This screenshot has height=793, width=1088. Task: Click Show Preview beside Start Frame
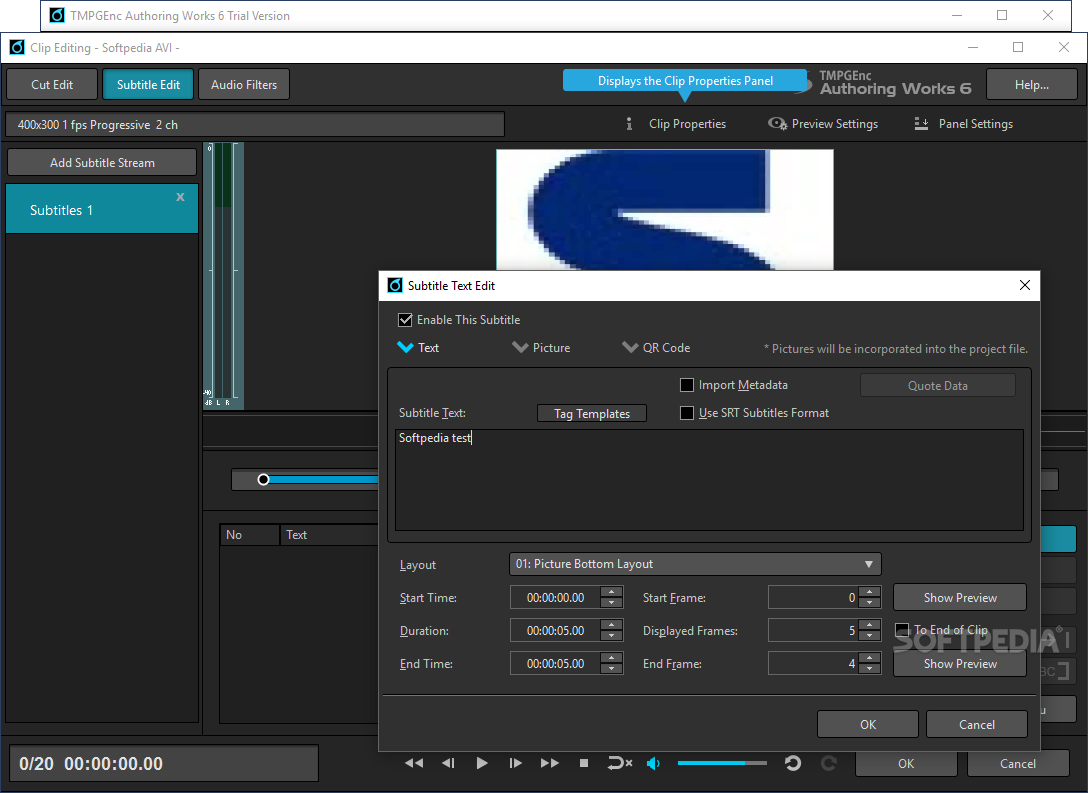[x=960, y=597]
